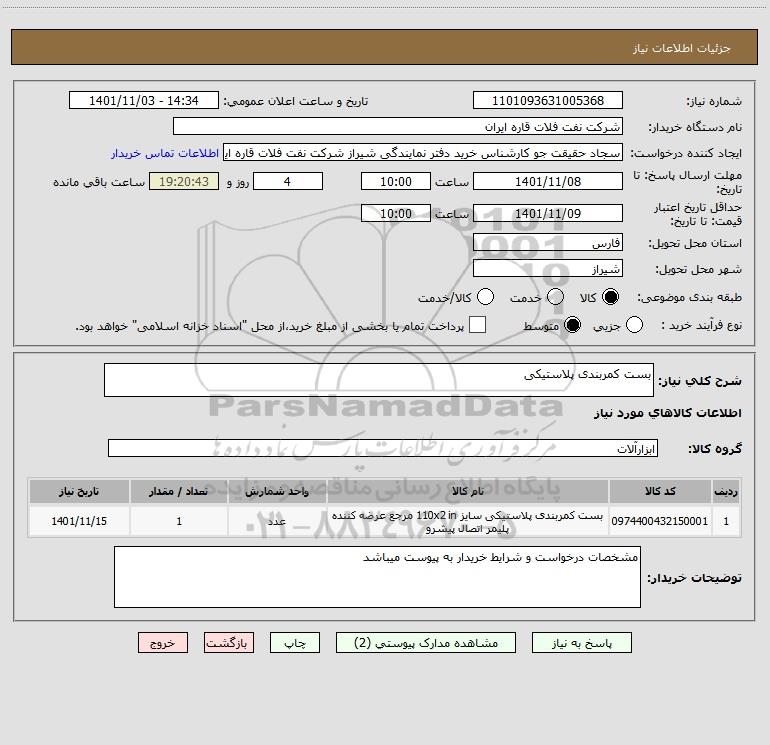Image resolution: width=770 pixels, height=745 pixels.
Task: Click the price validity date 1401/11/09
Action: pyautogui.click(x=548, y=214)
